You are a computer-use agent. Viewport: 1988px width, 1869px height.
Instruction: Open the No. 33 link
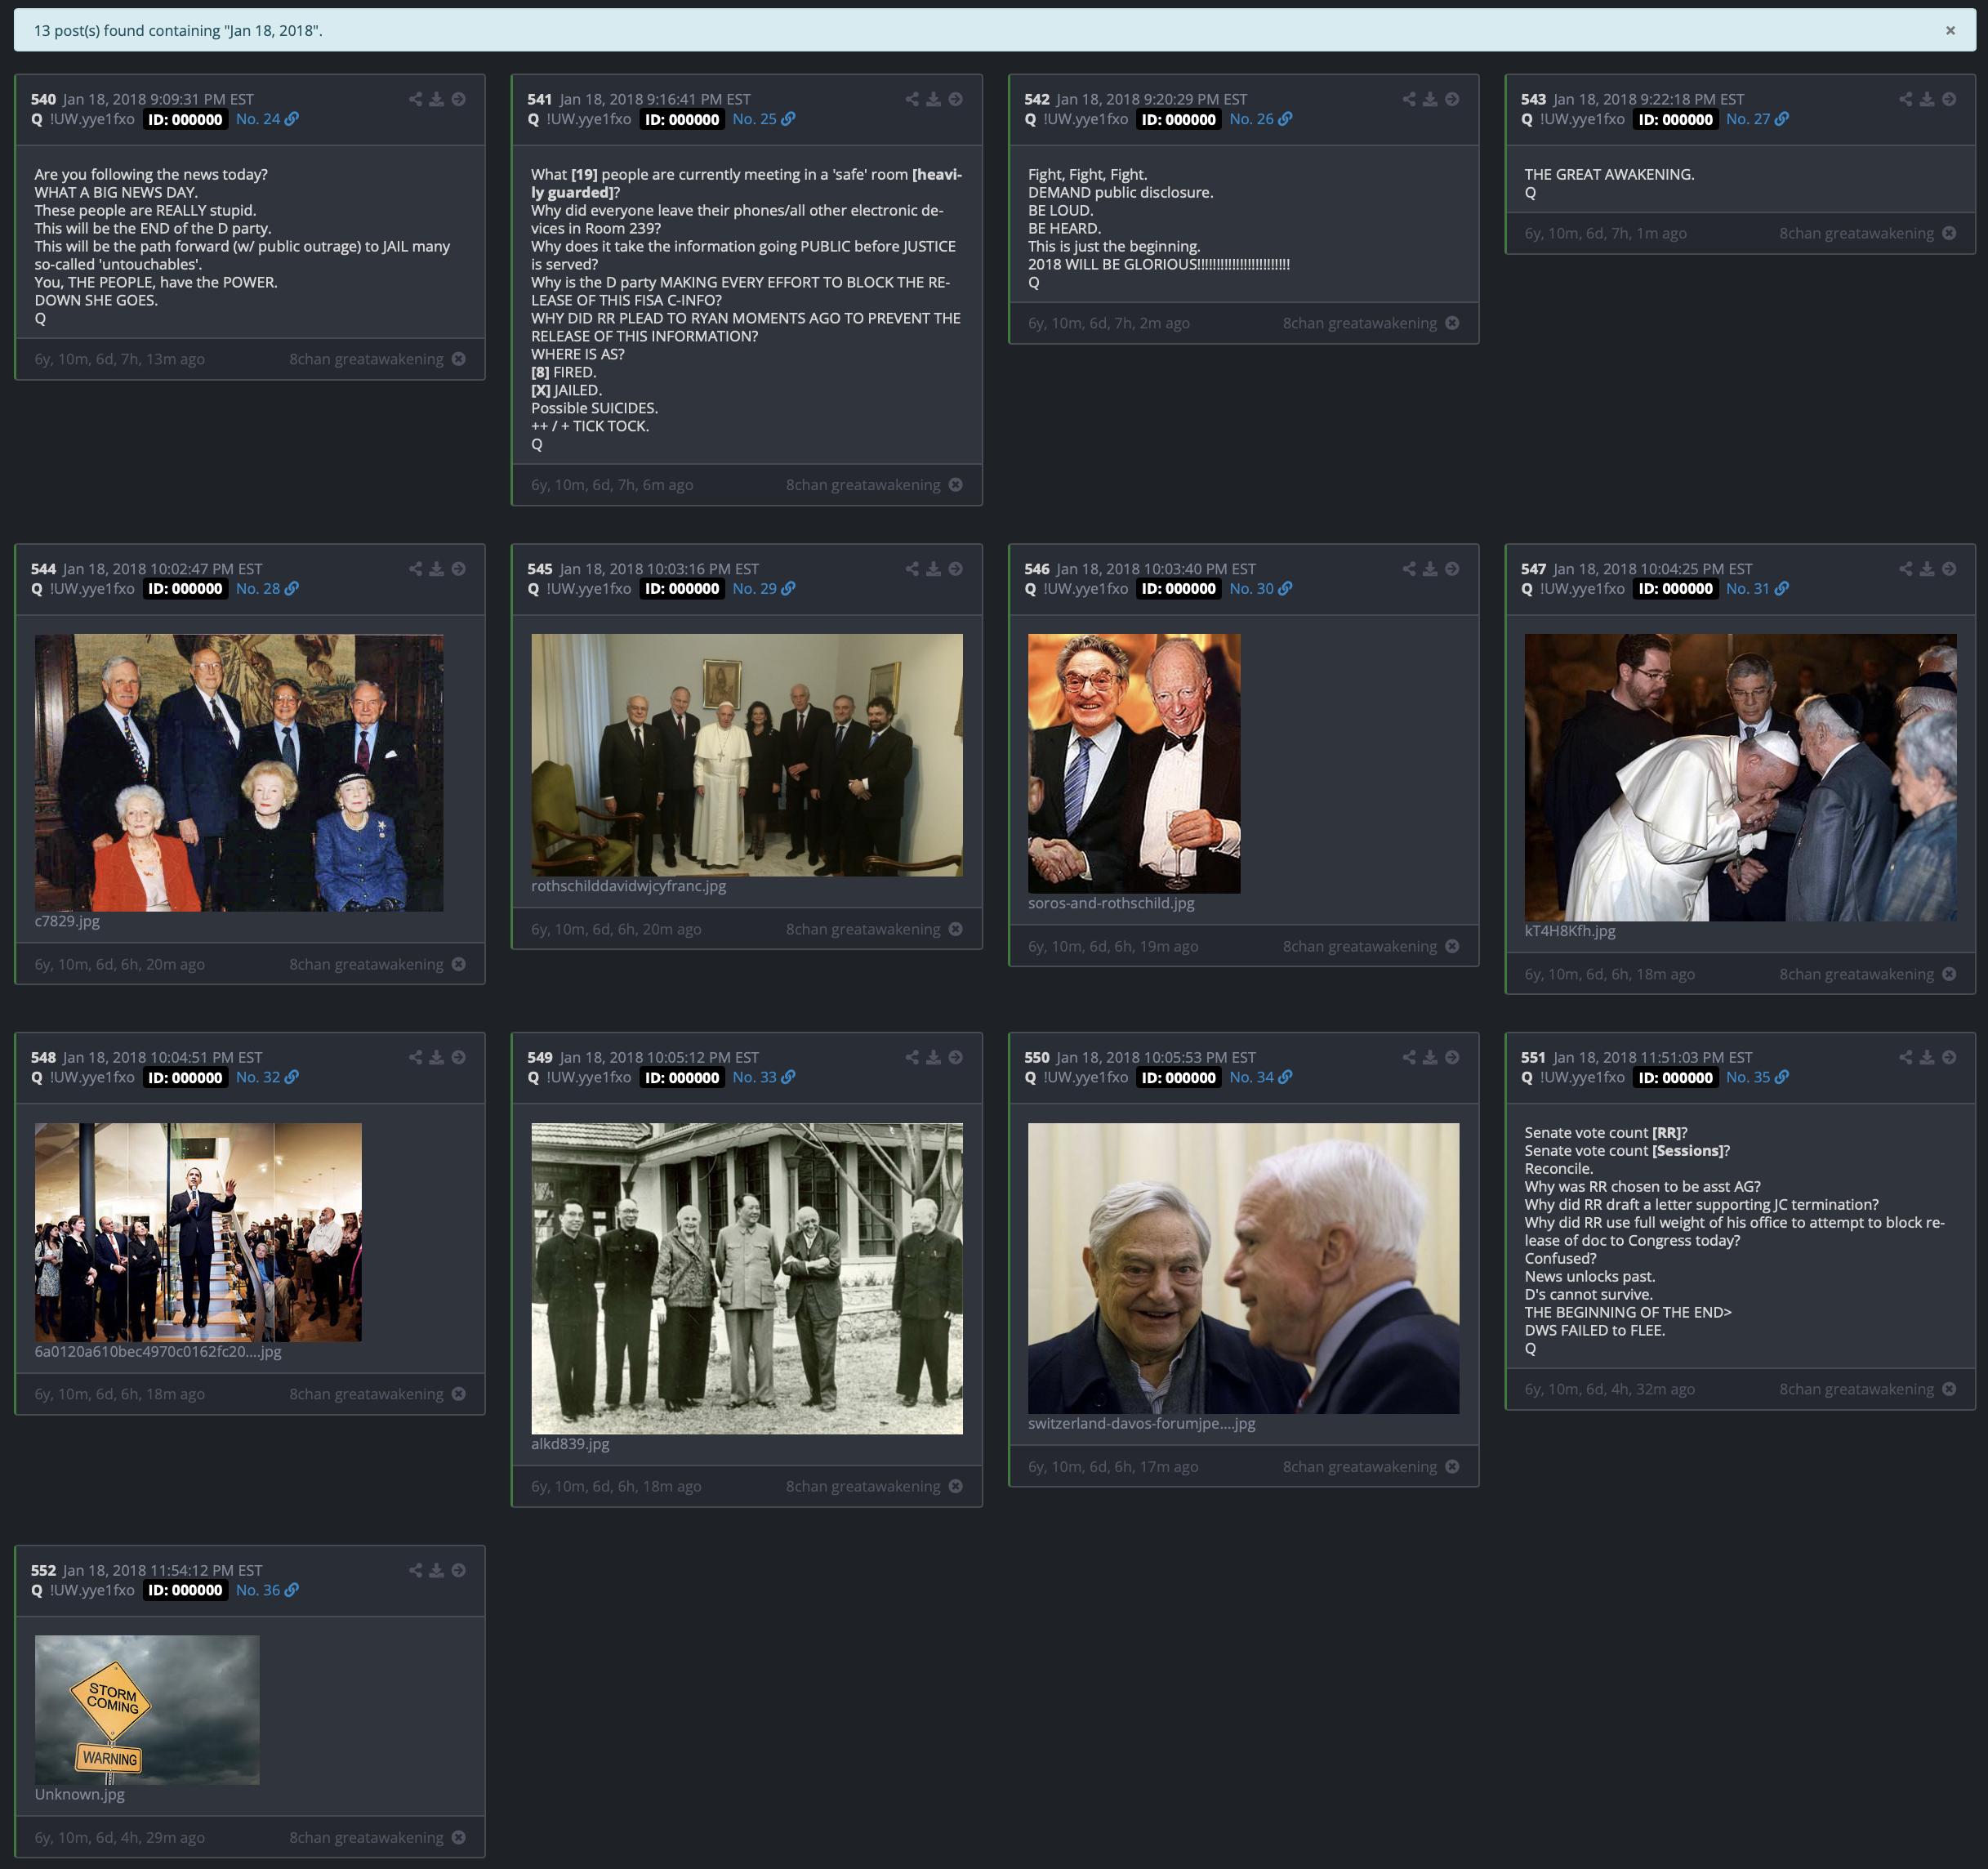764,1077
